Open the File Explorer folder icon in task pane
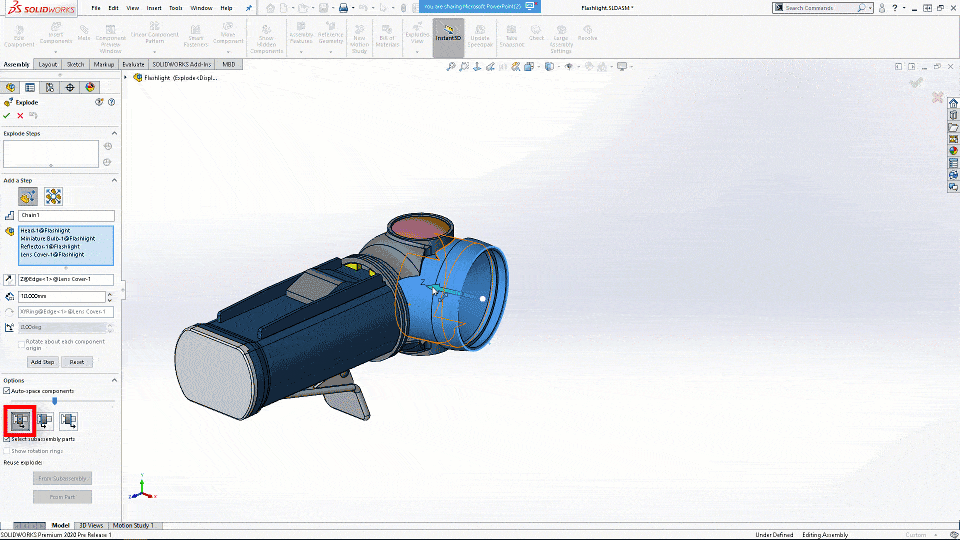This screenshot has height=540, width=960. (x=953, y=127)
